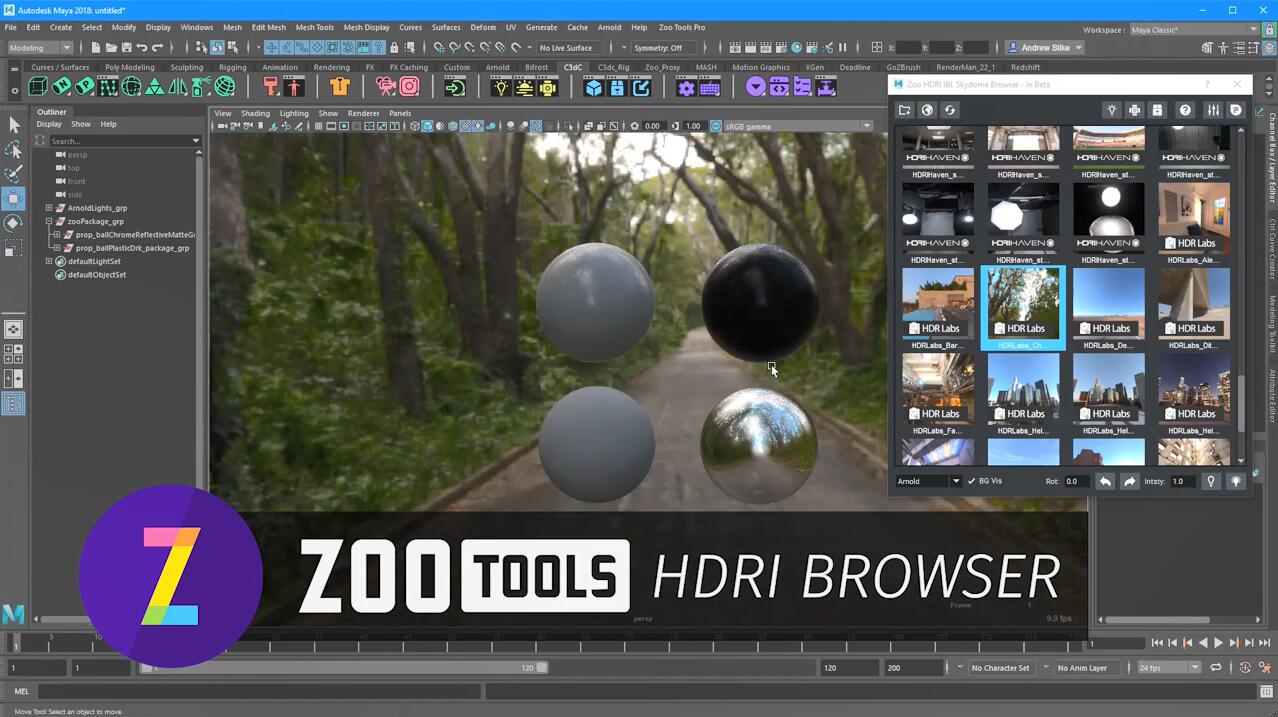The width and height of the screenshot is (1278, 717).
Task: Toggle the lit lightbulb button beside Intsty
Action: [1237, 481]
